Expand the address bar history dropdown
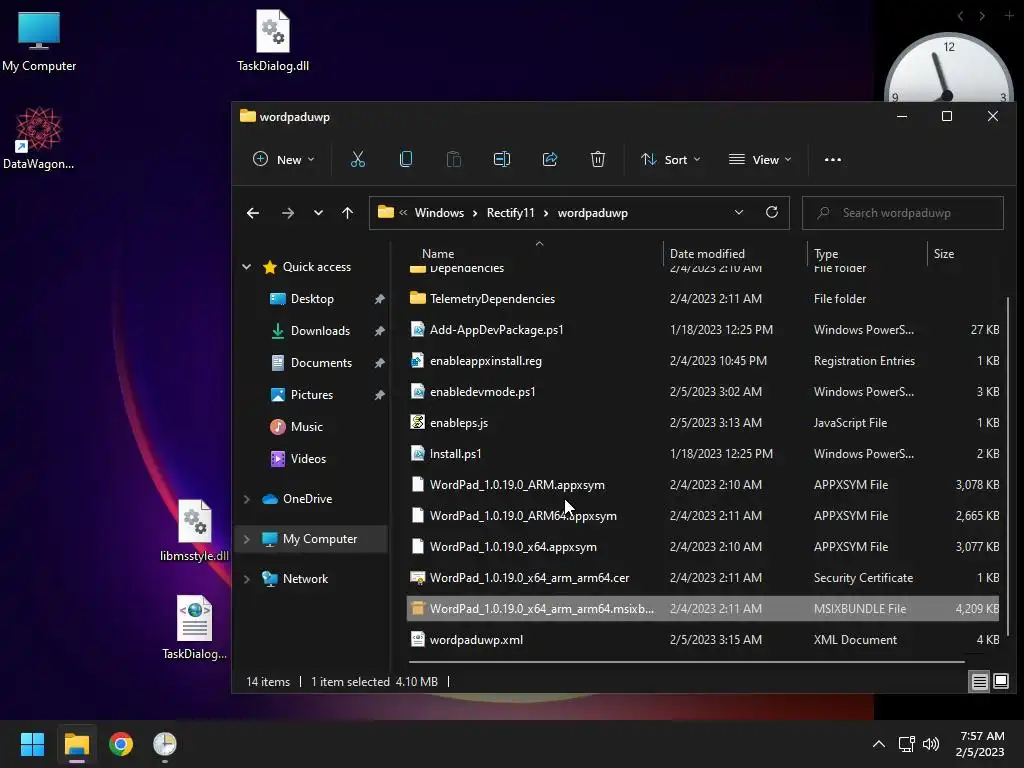 coord(739,212)
